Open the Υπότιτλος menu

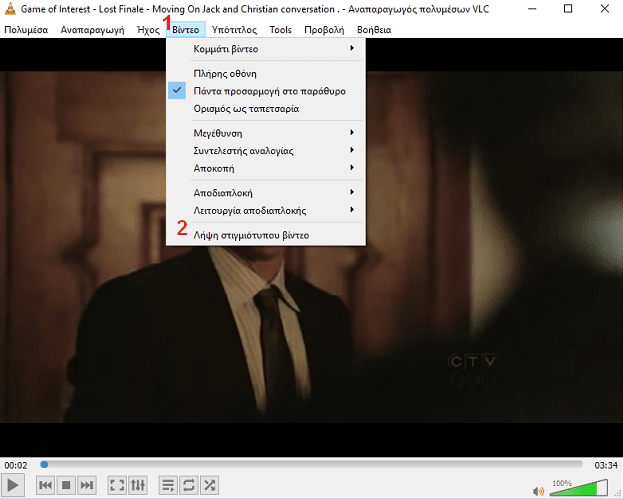pos(234,30)
